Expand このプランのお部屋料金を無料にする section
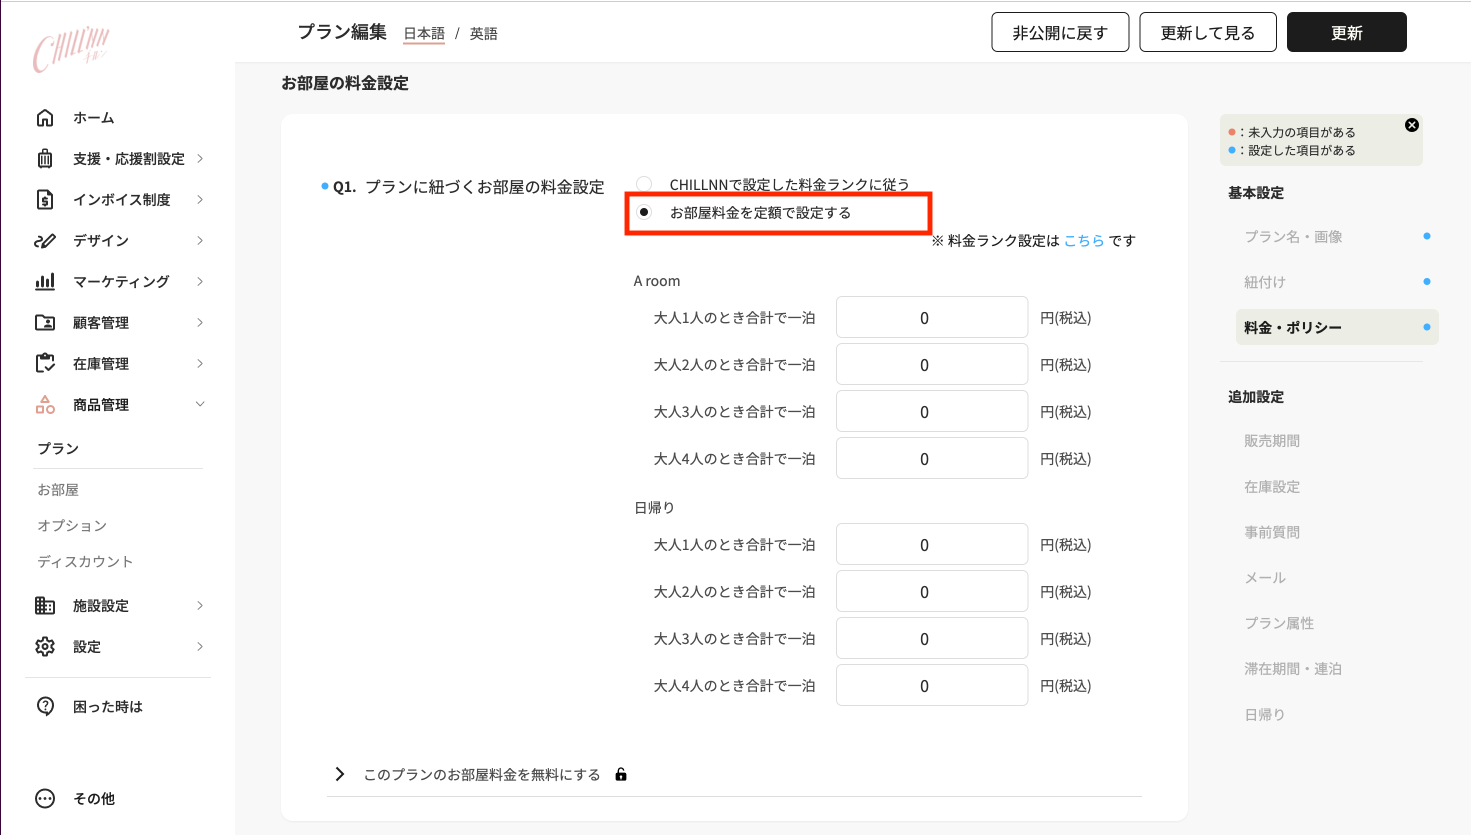 pos(340,774)
